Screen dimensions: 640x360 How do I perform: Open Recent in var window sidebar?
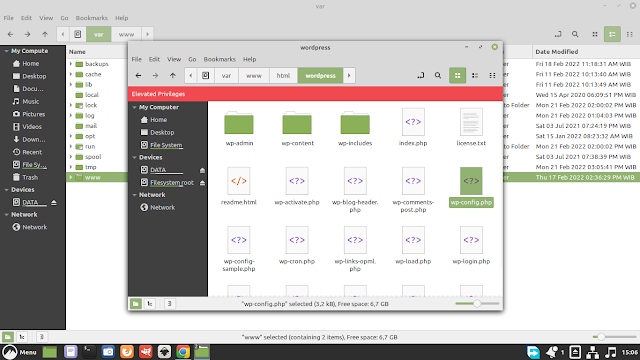pyautogui.click(x=32, y=152)
